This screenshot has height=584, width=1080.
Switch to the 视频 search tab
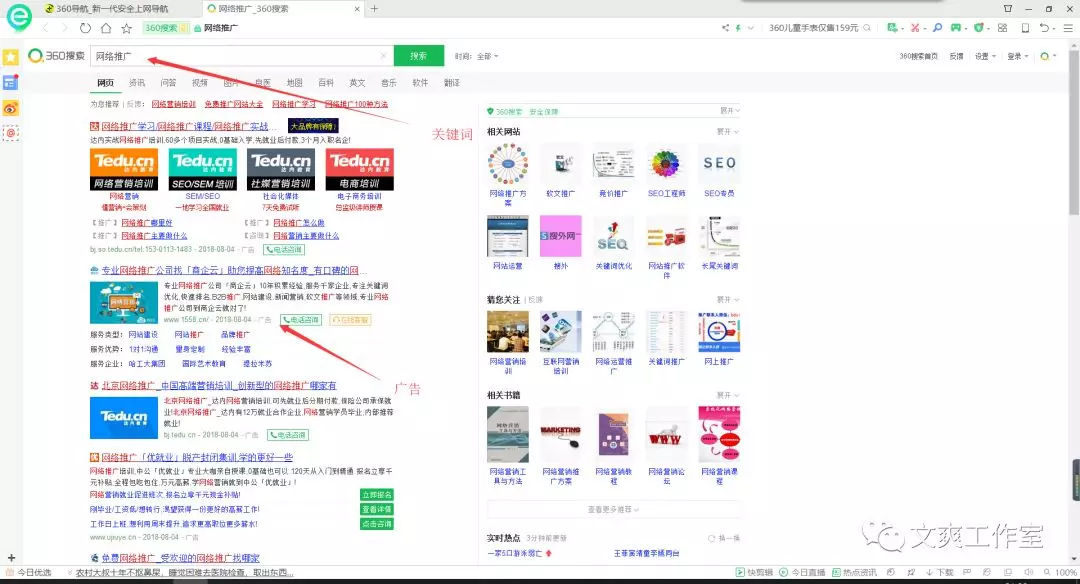200,83
